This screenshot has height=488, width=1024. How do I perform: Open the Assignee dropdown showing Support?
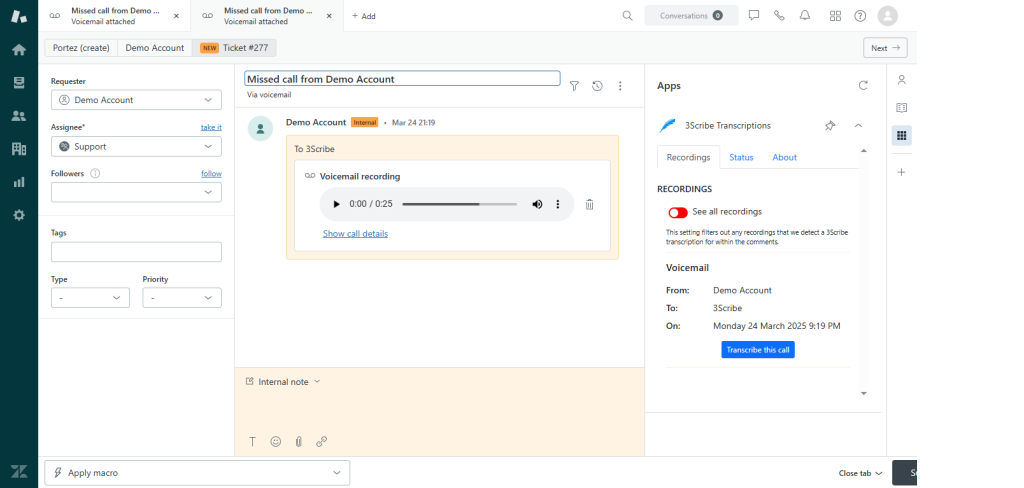[136, 147]
